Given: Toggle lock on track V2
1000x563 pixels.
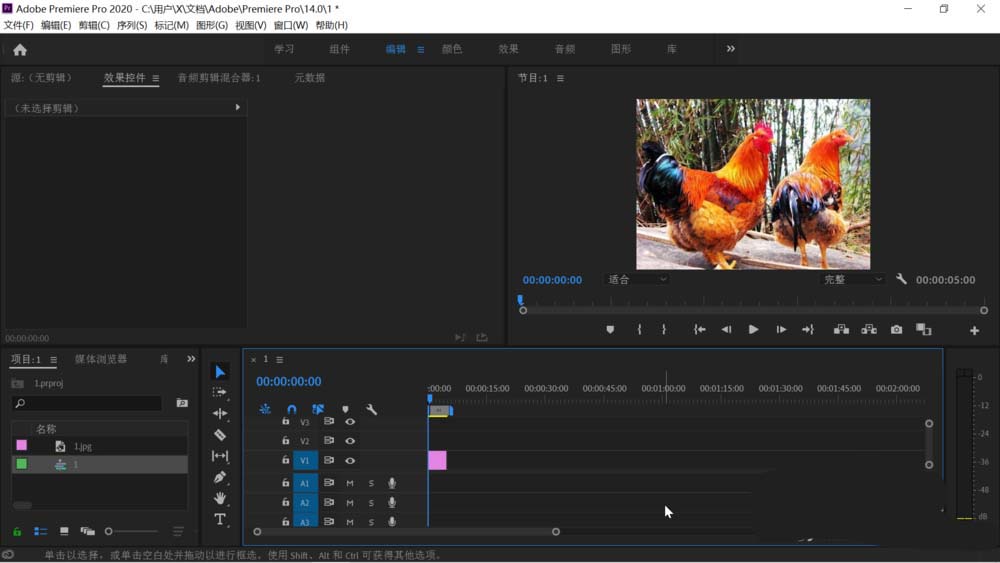Looking at the screenshot, I should pos(285,441).
